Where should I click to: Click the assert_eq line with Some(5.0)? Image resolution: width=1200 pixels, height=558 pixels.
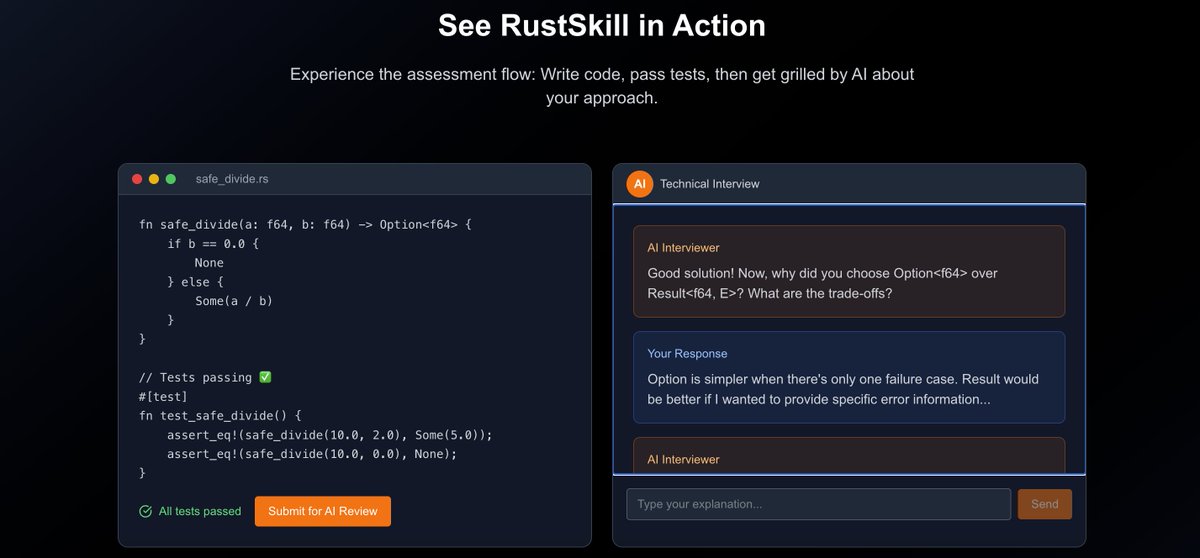pyautogui.click(x=330, y=434)
